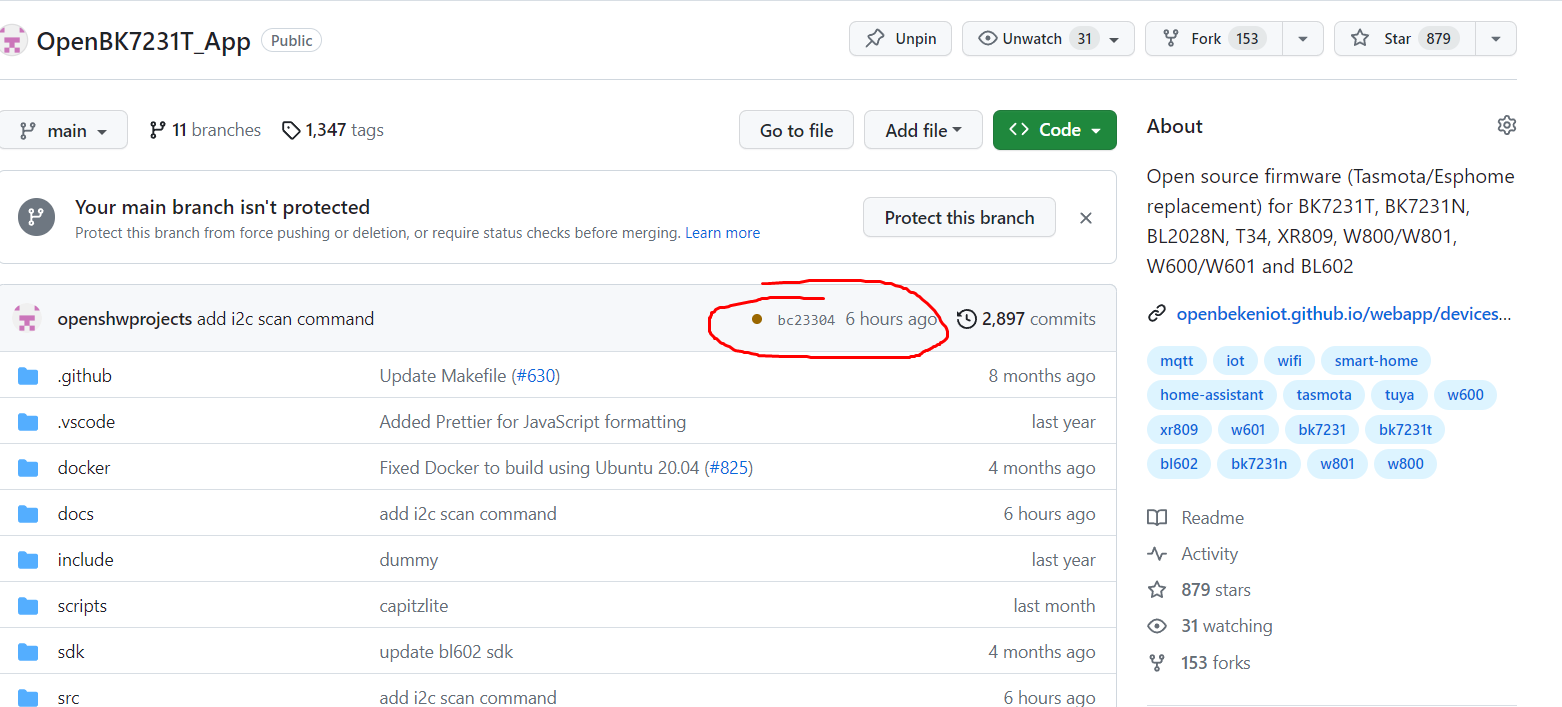Click the sdk folder icon
Viewport: 1562px width, 707px height.
click(28, 652)
